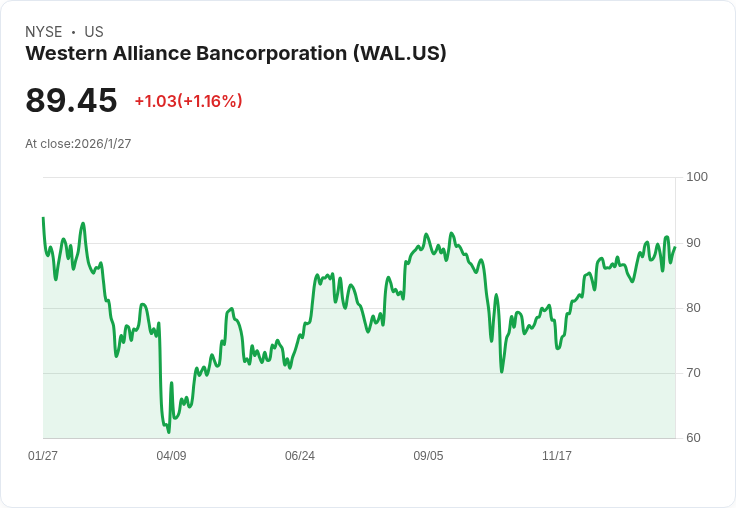The width and height of the screenshot is (736, 508).
Task: Click the 01/27 x-axis date label
Action: pyautogui.click(x=43, y=455)
